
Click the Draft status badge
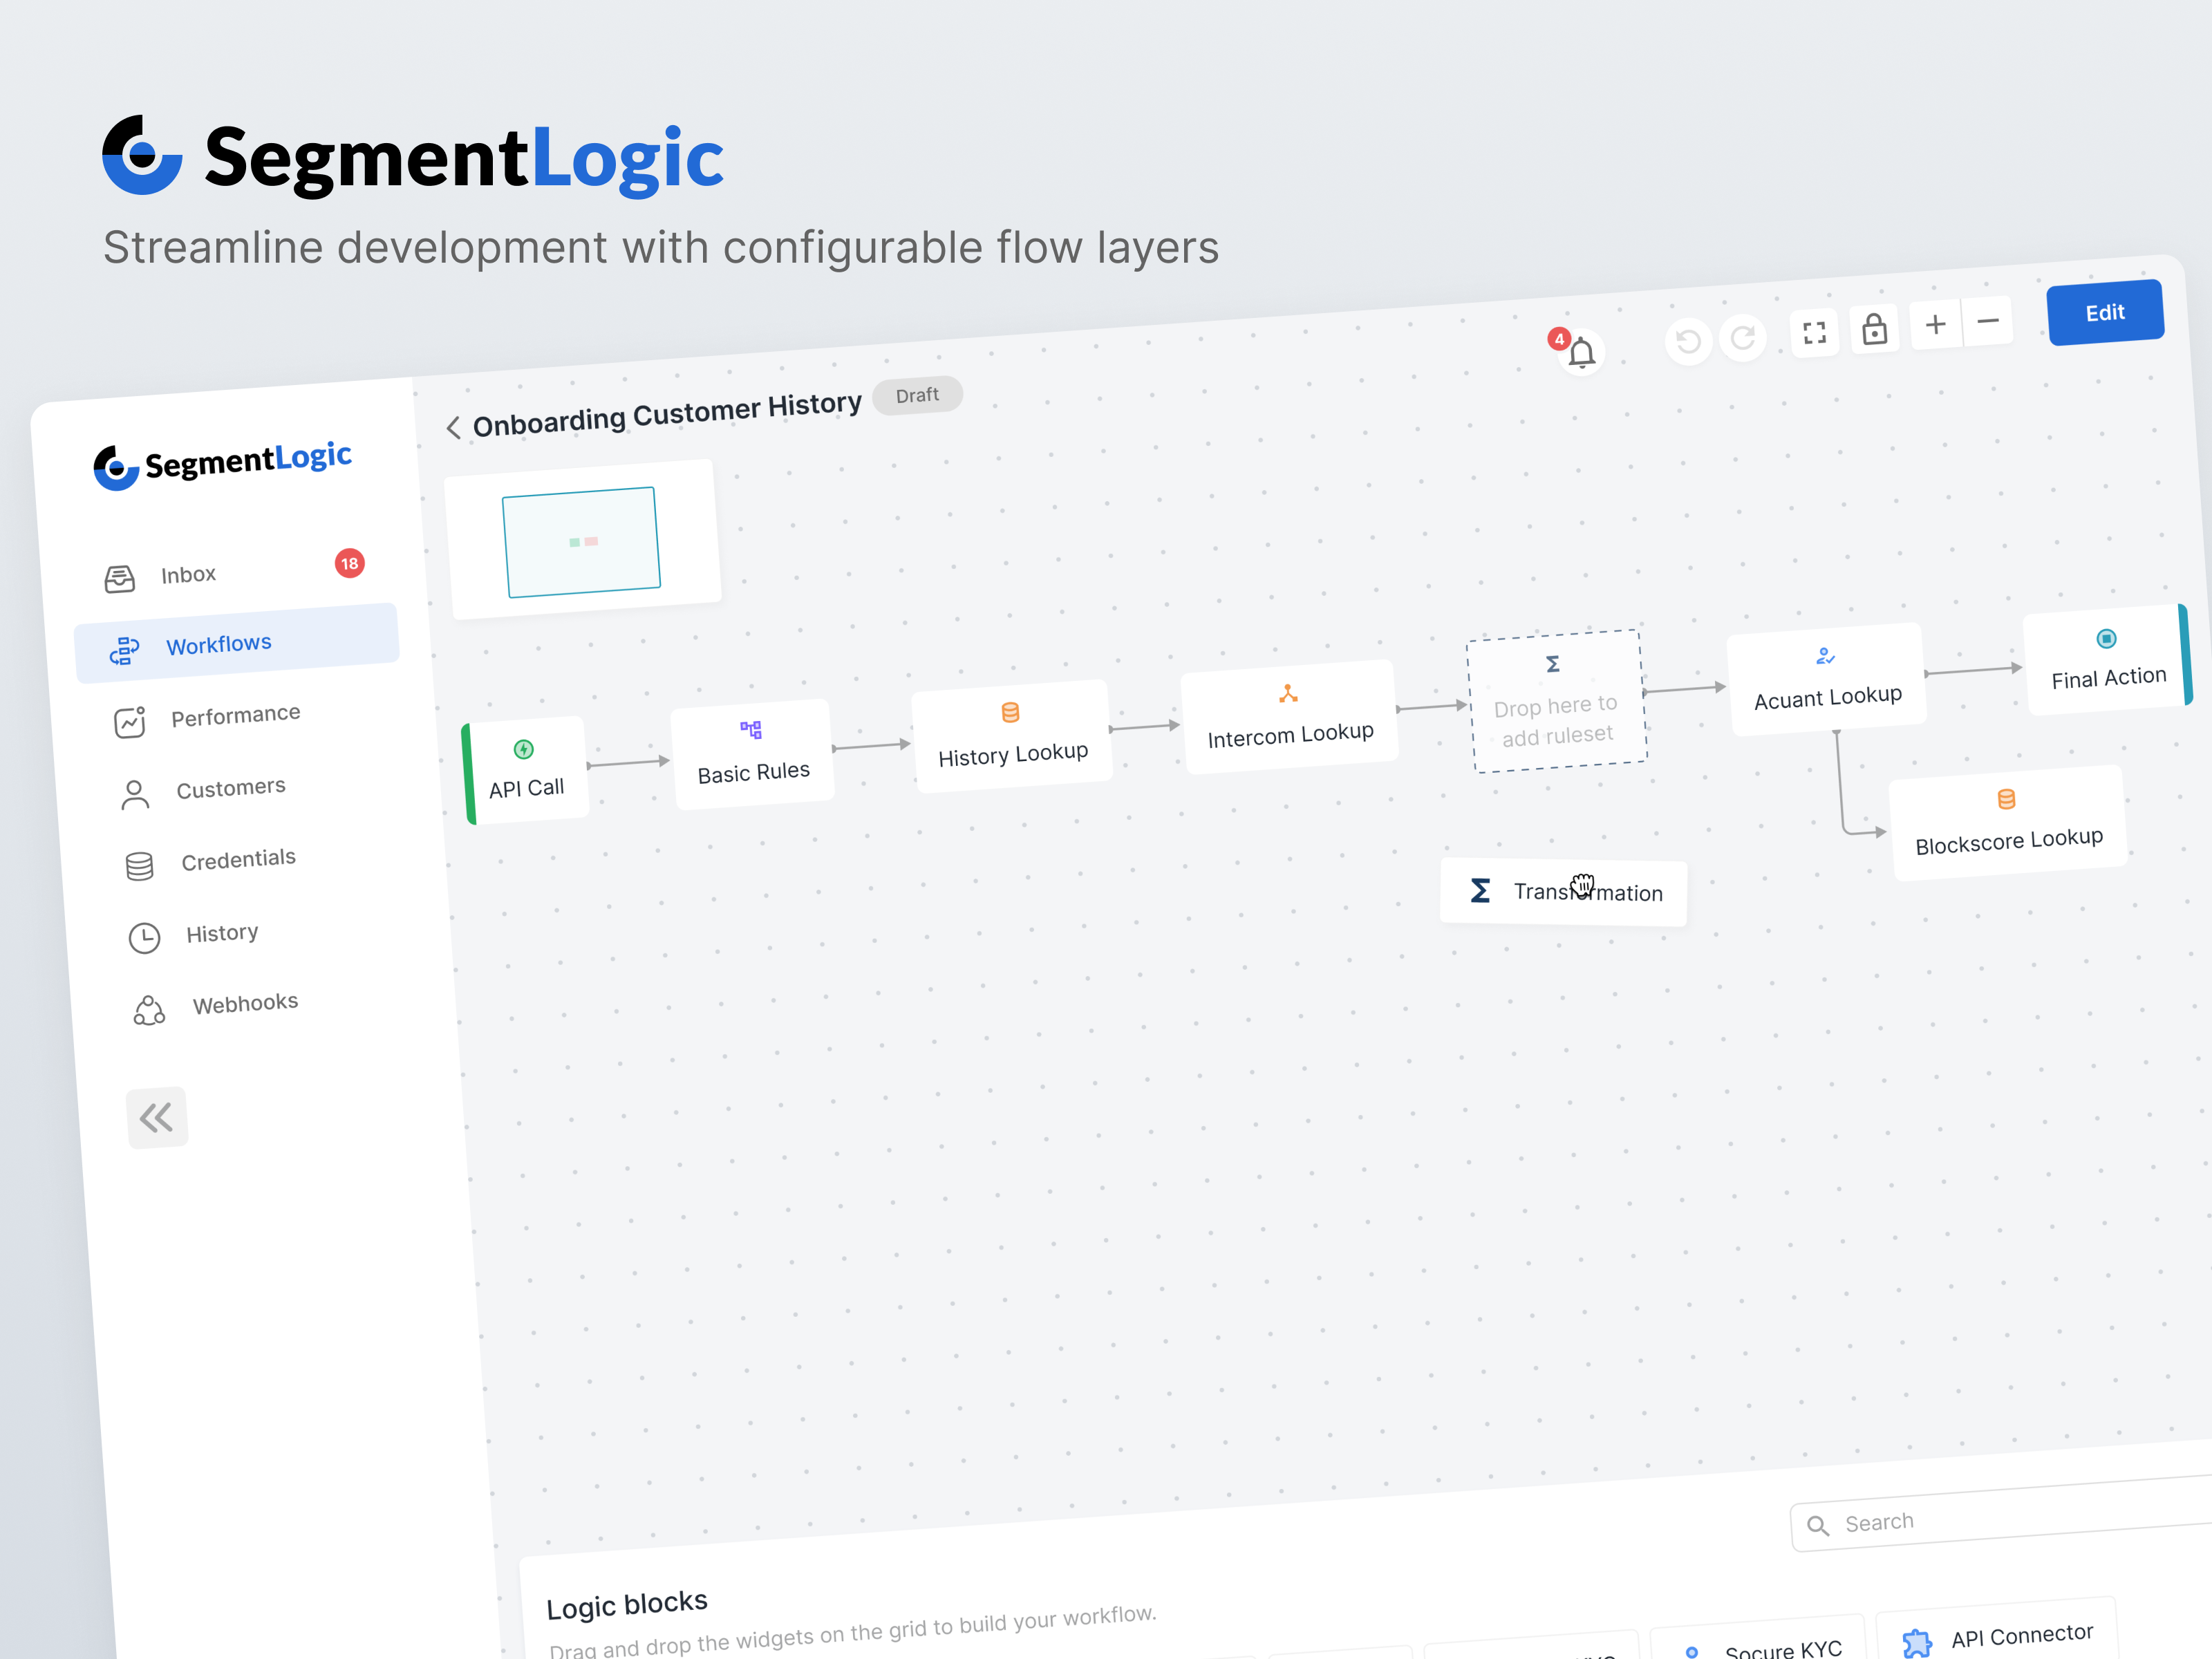[917, 395]
